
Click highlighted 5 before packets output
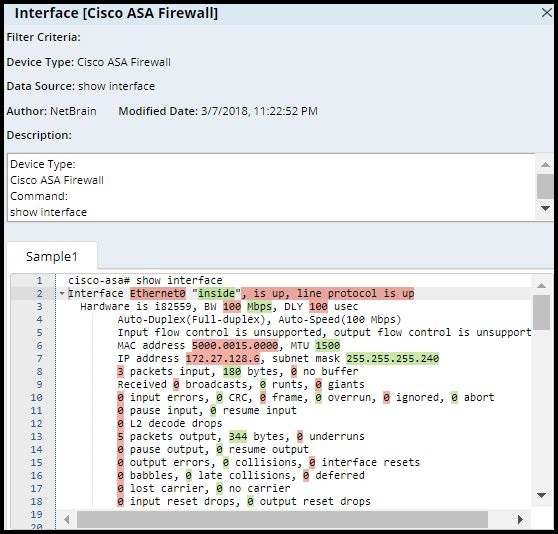point(121,436)
